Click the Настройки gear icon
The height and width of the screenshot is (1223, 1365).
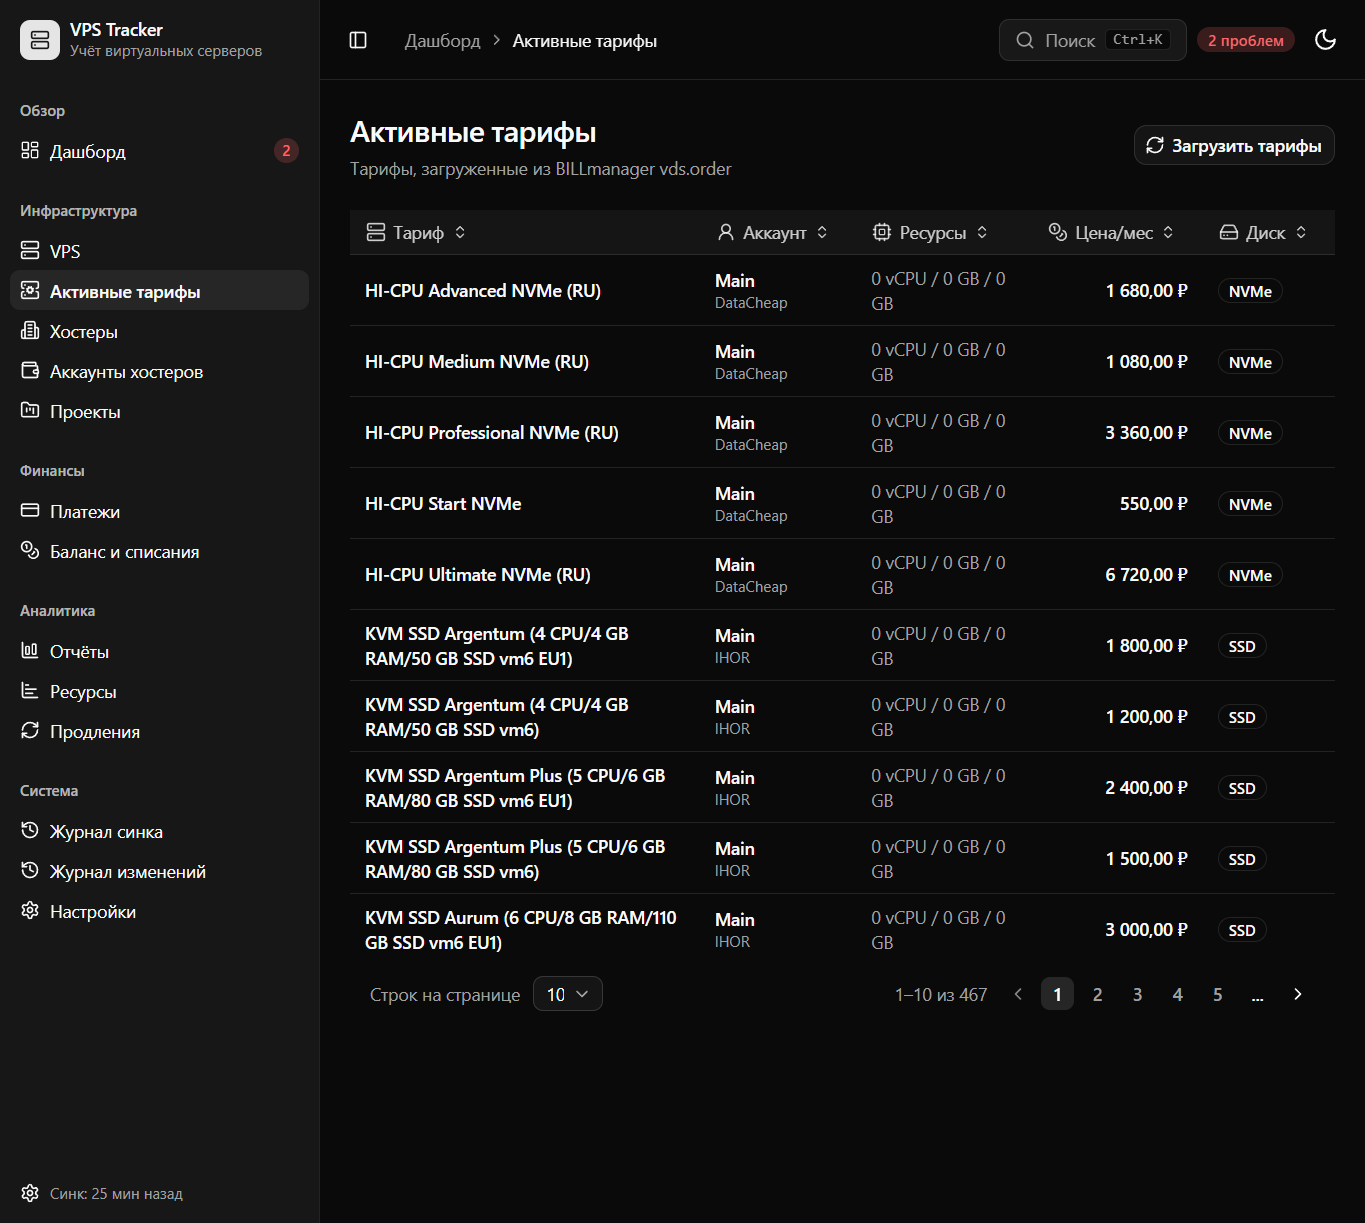click(30, 911)
